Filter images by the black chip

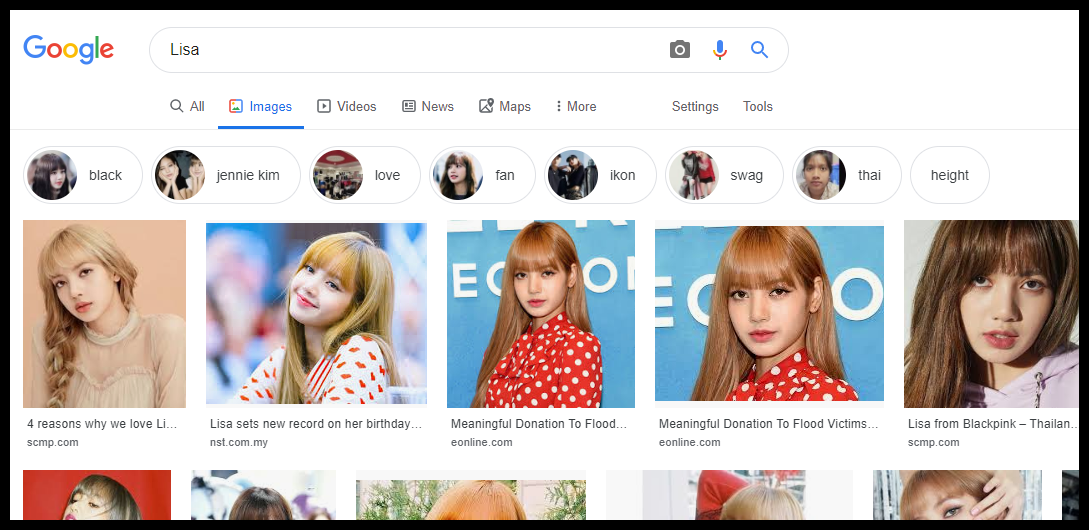coord(83,175)
